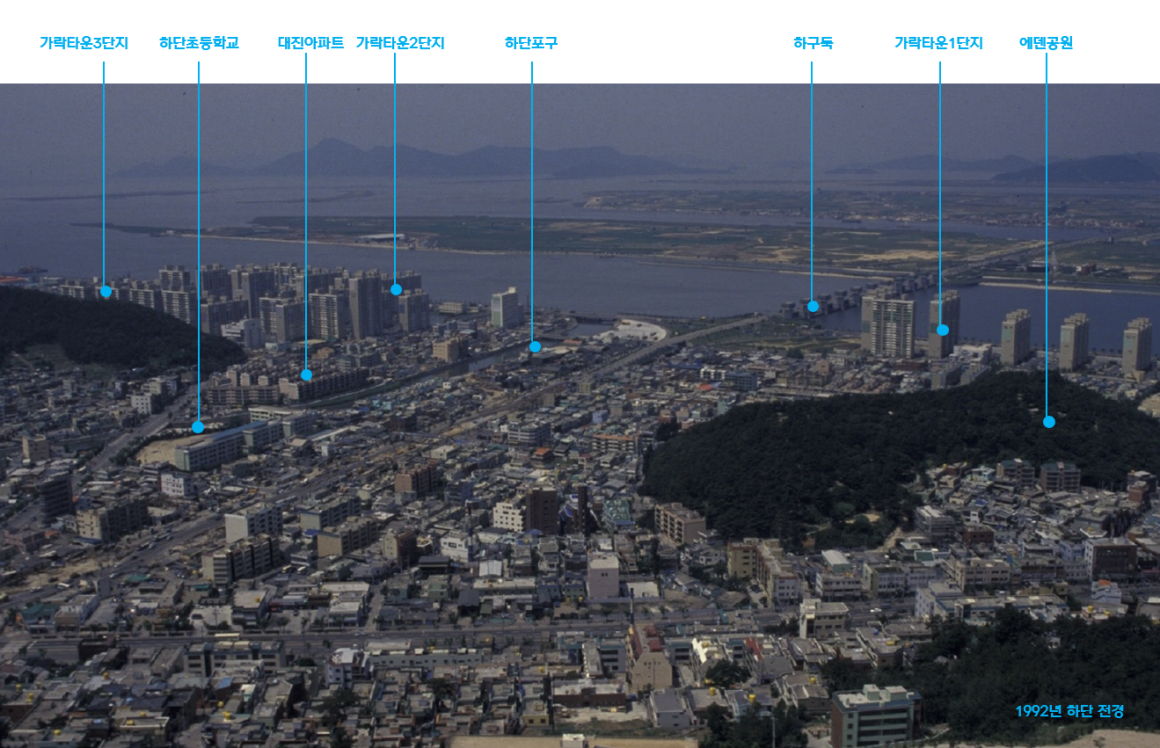This screenshot has height=748, width=1160.
Task: Open the 하구둑 label
Action: [812, 43]
